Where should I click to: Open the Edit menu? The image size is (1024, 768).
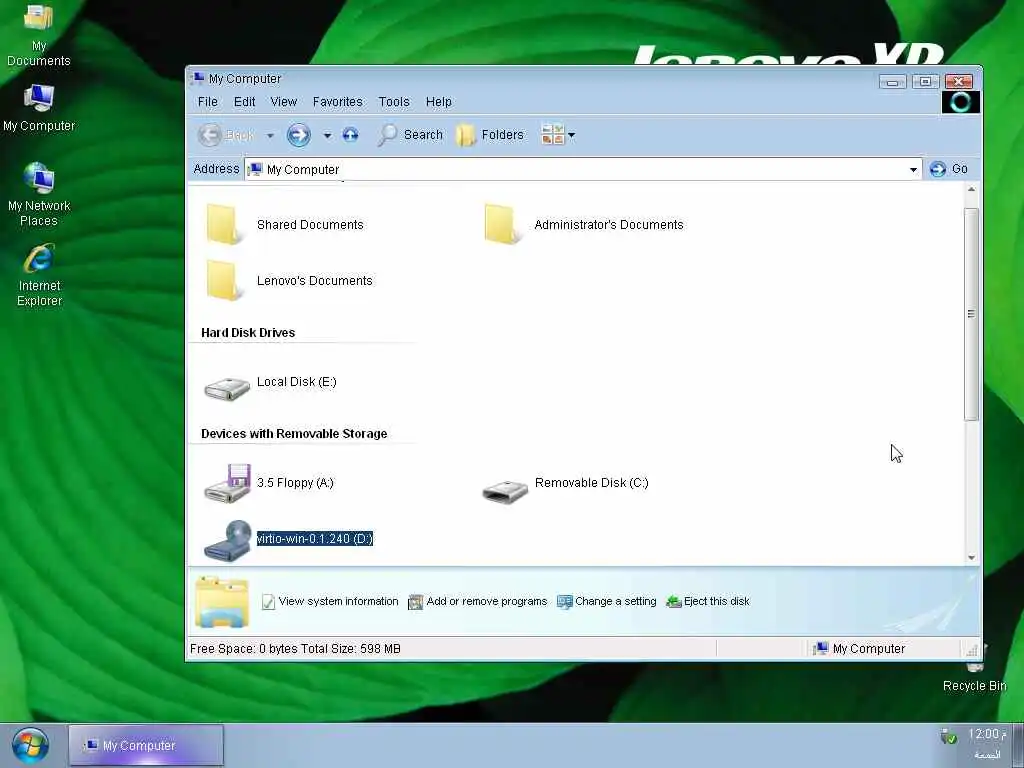[244, 102]
